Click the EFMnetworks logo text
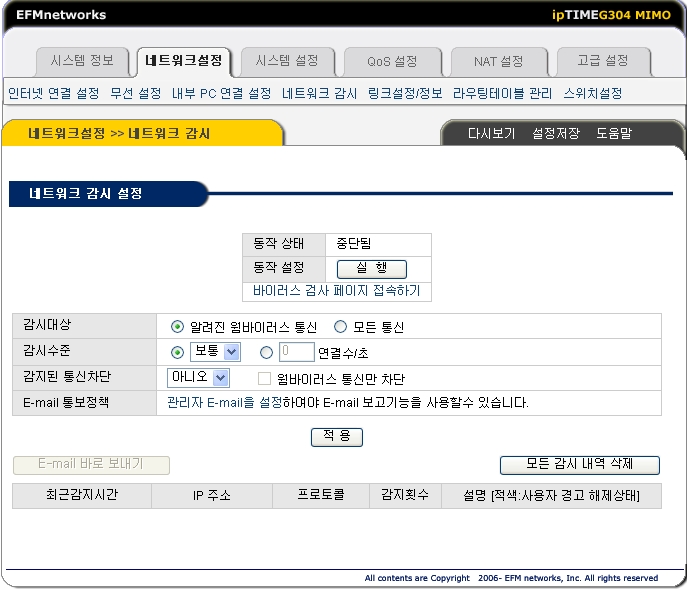Screen dimensions: 687x589 tap(61, 14)
